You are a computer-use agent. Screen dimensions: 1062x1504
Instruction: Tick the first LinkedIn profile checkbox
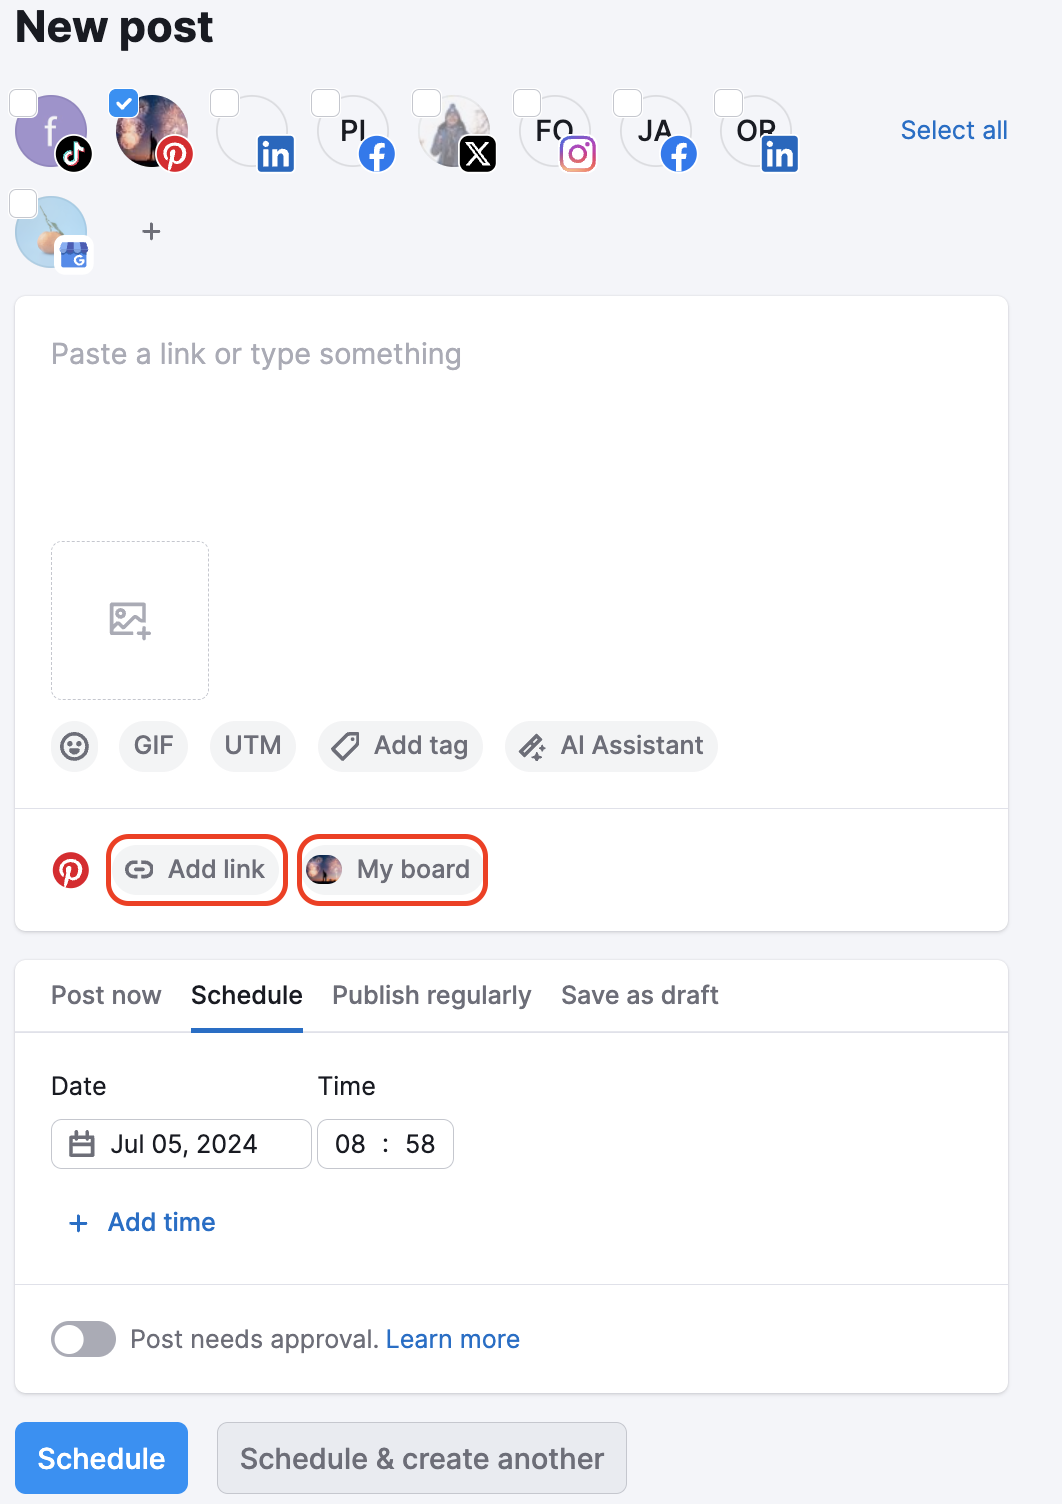[225, 103]
